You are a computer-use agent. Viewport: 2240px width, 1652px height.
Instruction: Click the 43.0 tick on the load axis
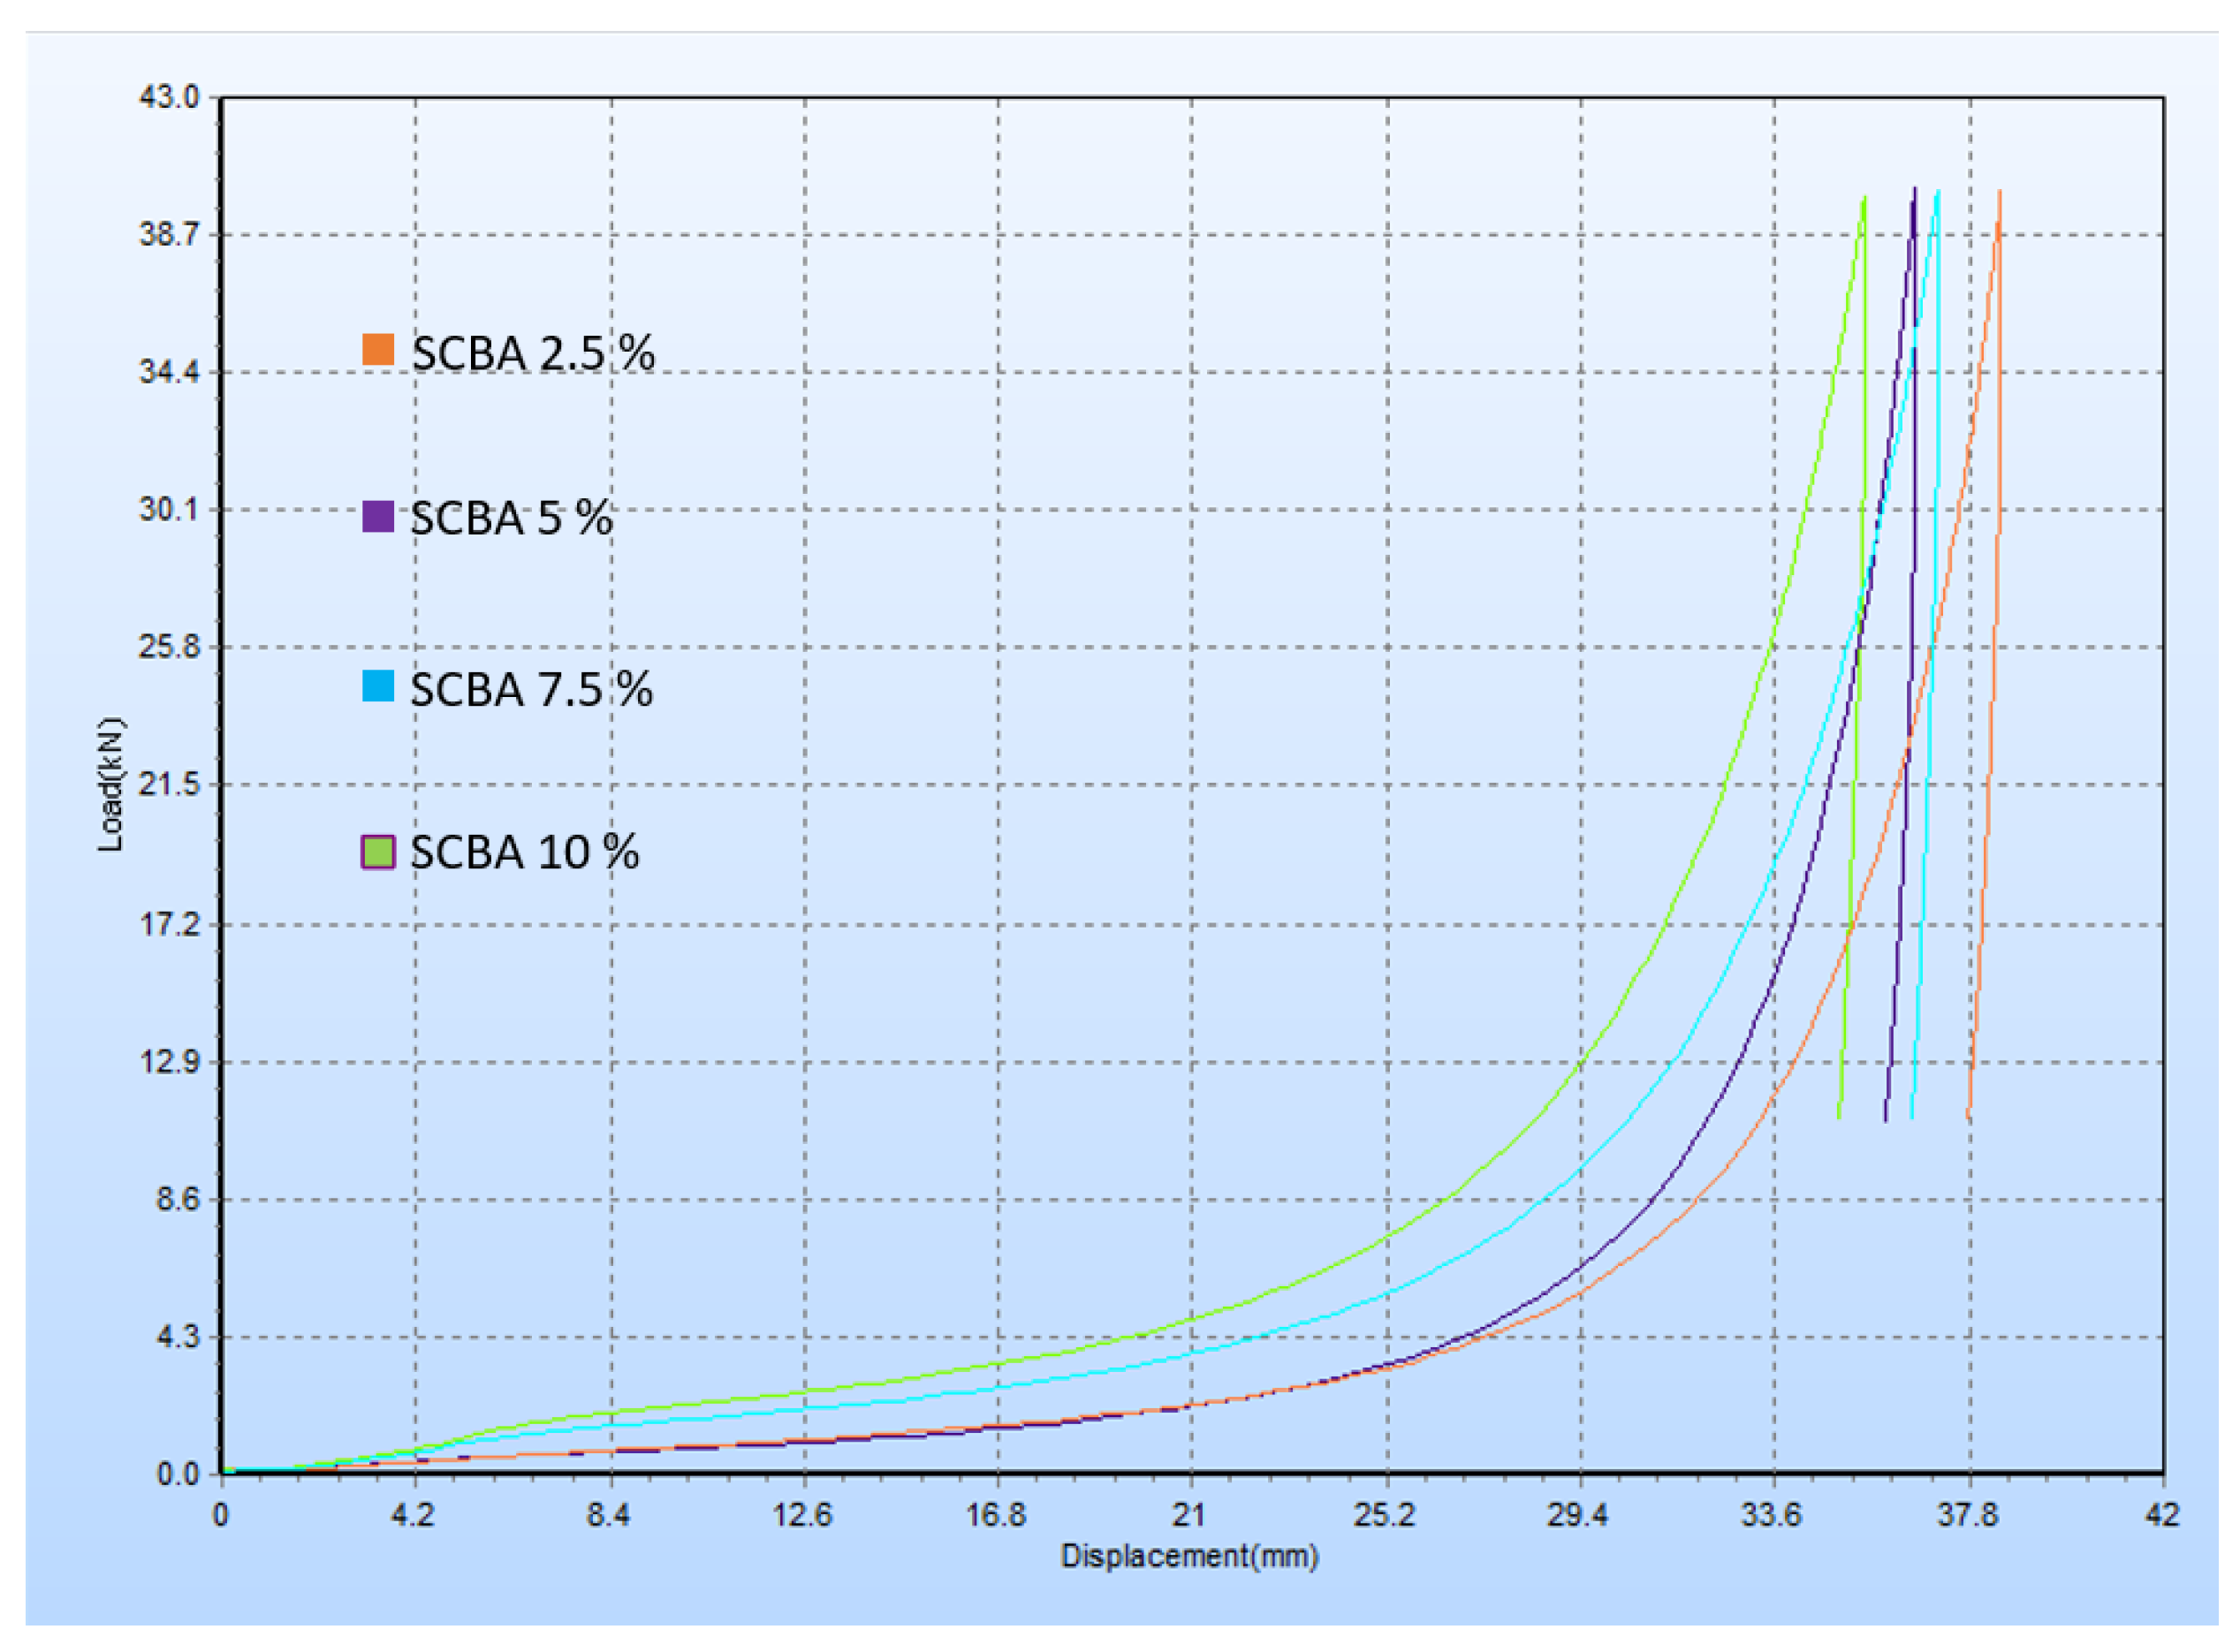coord(168,97)
